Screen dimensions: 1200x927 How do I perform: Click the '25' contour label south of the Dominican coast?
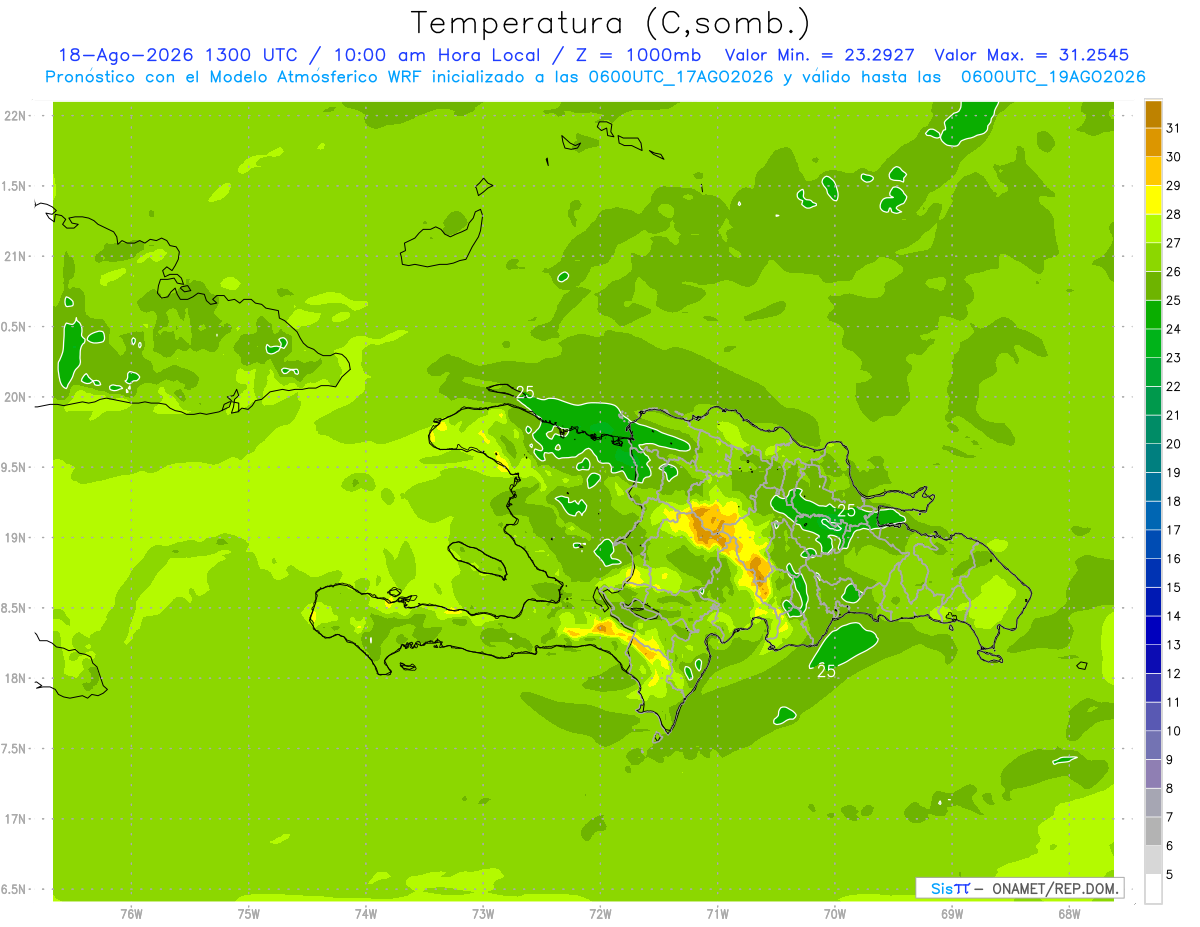(x=826, y=671)
